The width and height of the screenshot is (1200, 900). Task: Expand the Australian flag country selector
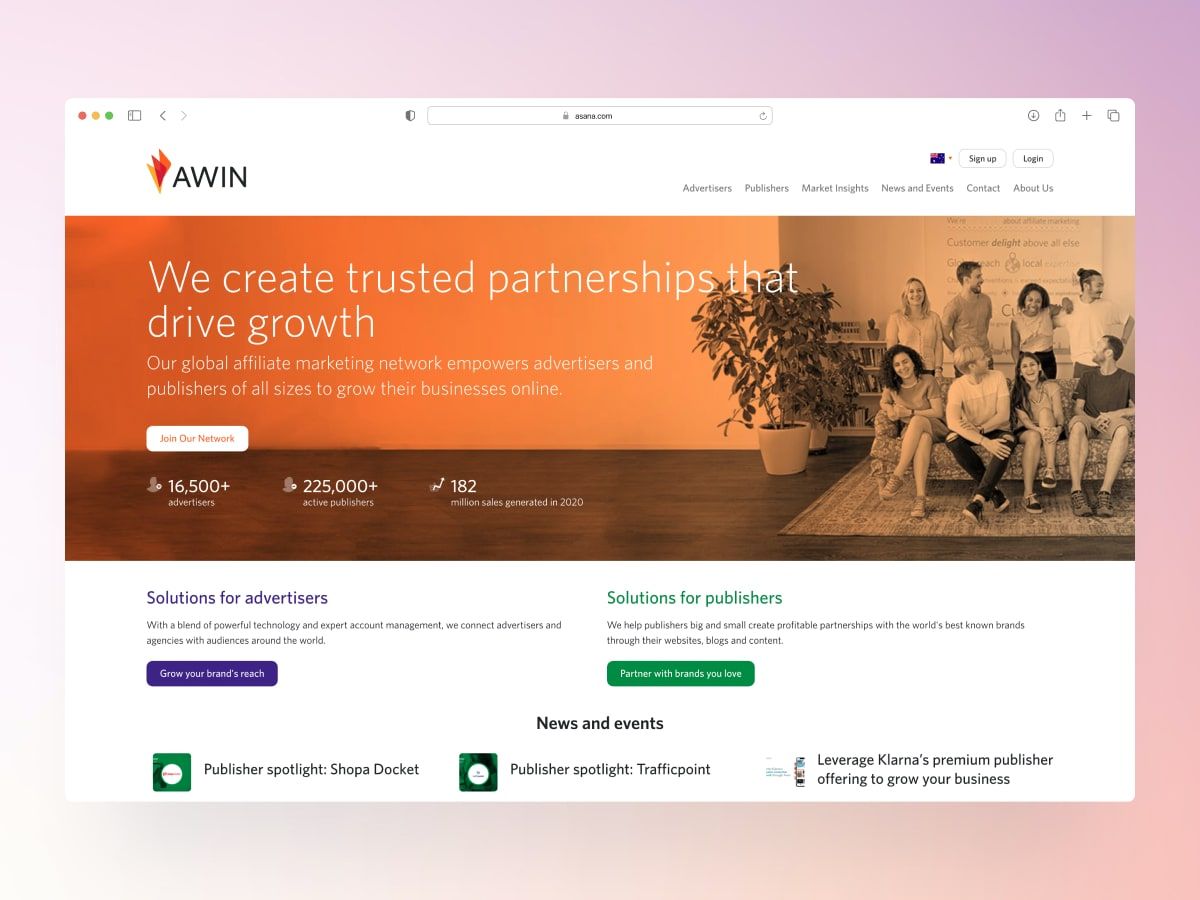pos(940,158)
